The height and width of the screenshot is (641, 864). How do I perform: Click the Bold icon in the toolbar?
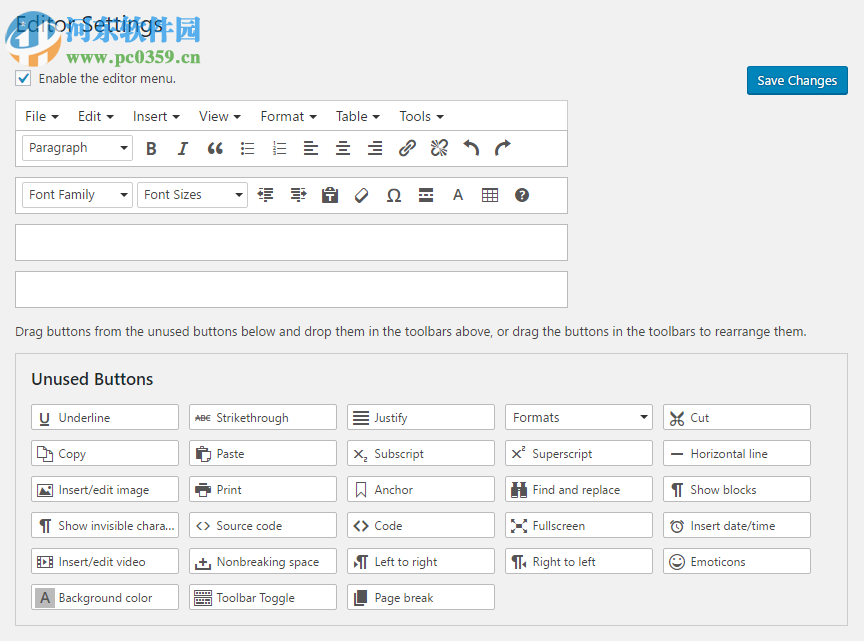coord(151,148)
